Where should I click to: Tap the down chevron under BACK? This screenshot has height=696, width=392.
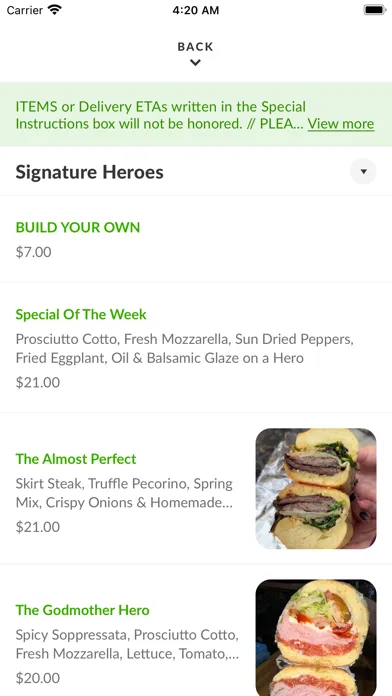pos(195,63)
